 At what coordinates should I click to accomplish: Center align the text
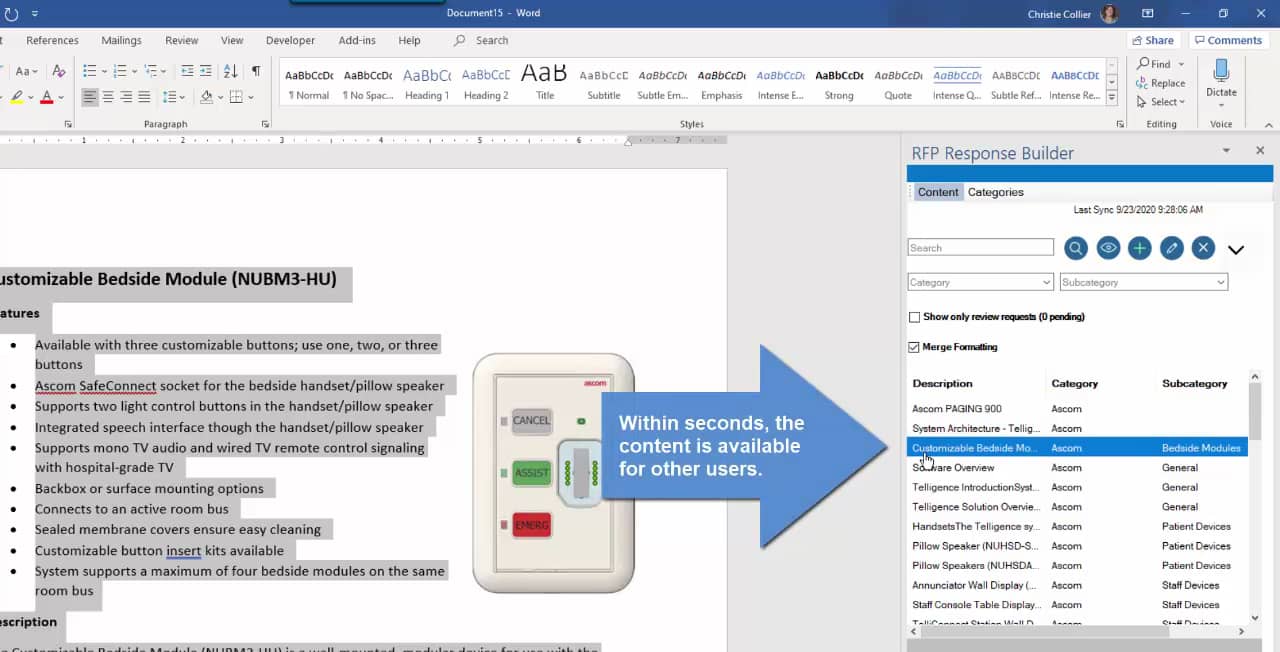coord(108,97)
